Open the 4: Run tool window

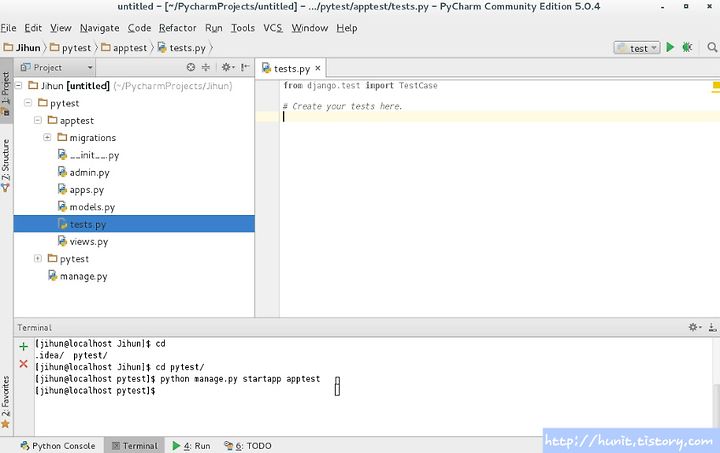[191, 446]
